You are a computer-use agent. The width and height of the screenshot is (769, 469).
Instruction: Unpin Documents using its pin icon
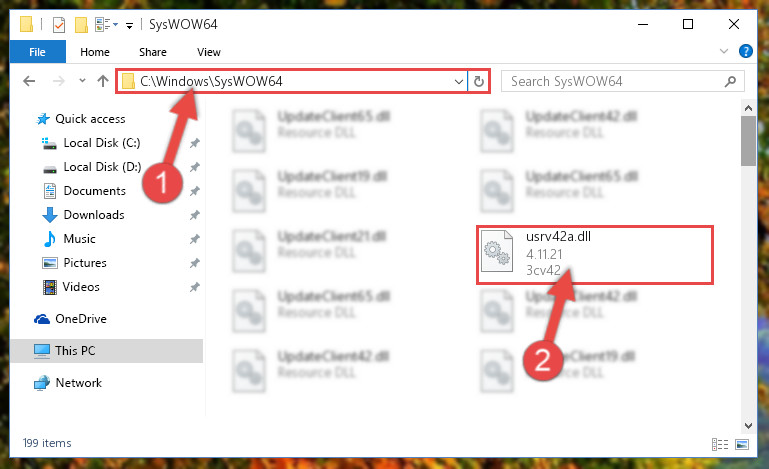pyautogui.click(x=195, y=191)
